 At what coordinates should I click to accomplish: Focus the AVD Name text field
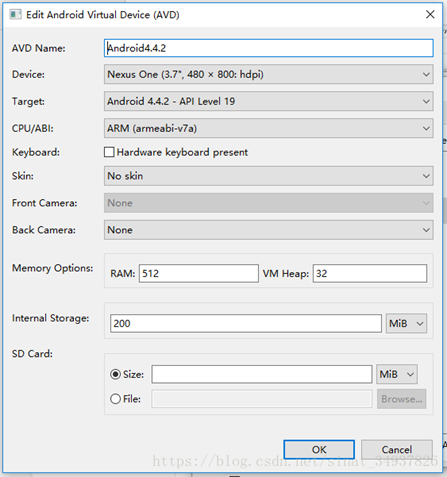coord(268,48)
